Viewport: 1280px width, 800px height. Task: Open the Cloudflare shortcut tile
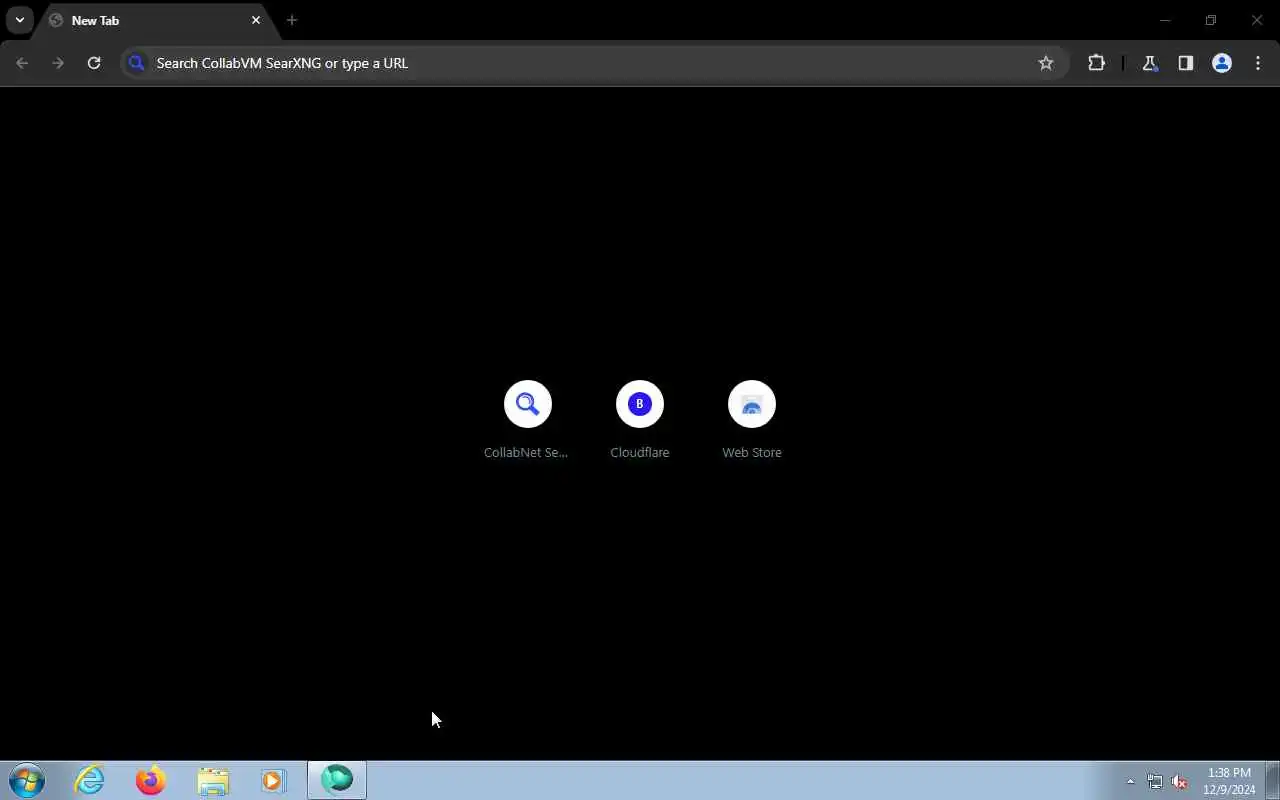[x=640, y=420]
